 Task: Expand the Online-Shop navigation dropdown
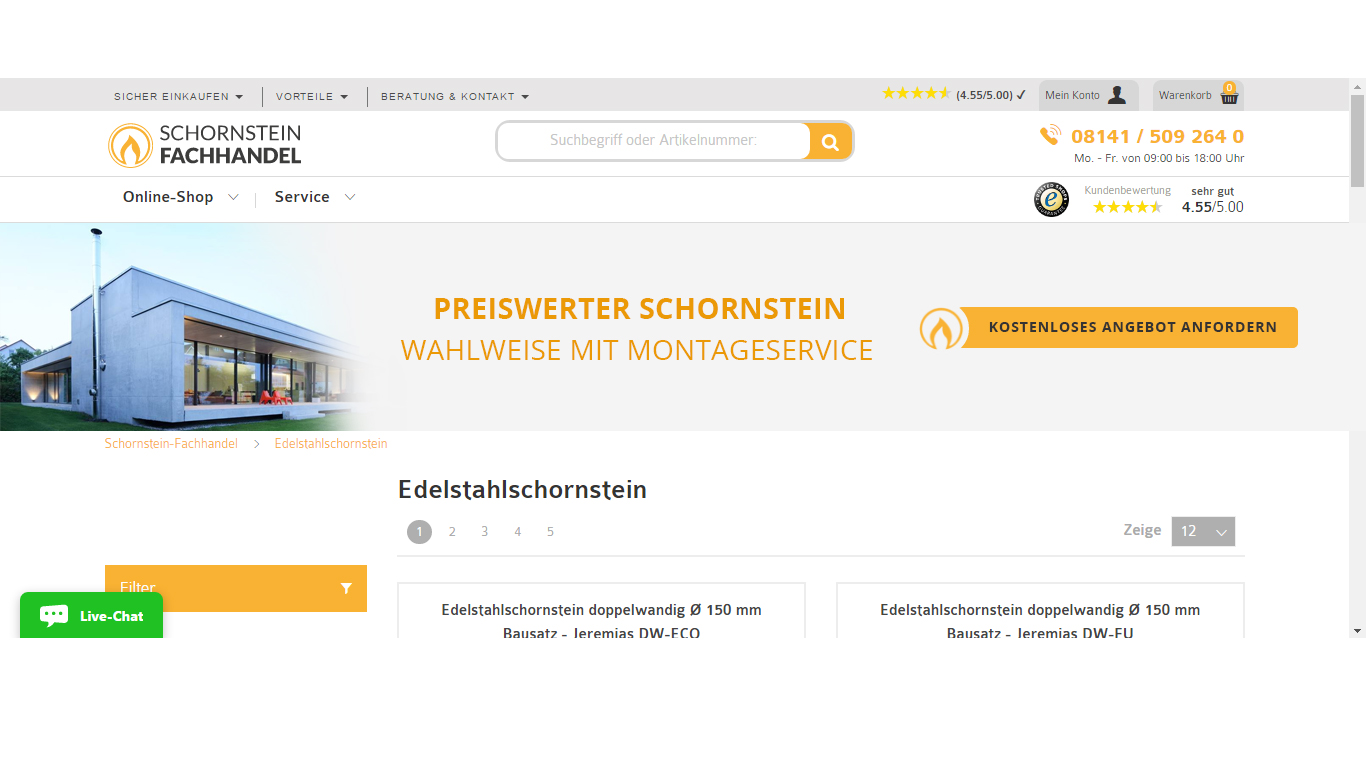[180, 197]
